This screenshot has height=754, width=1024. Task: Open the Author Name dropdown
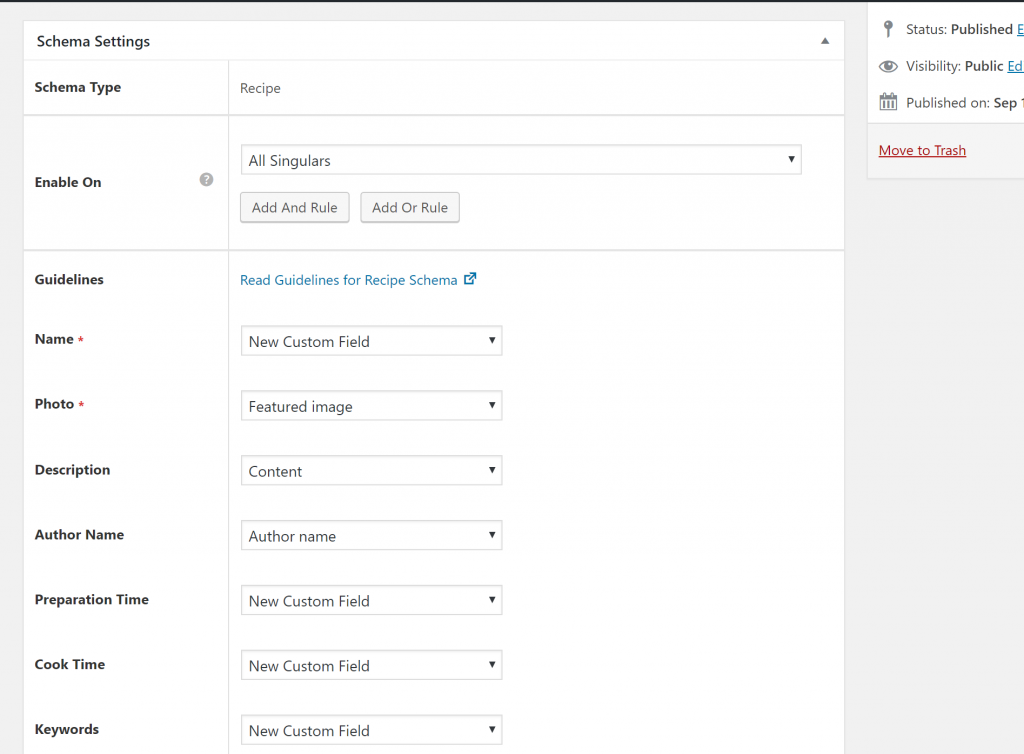coord(371,536)
